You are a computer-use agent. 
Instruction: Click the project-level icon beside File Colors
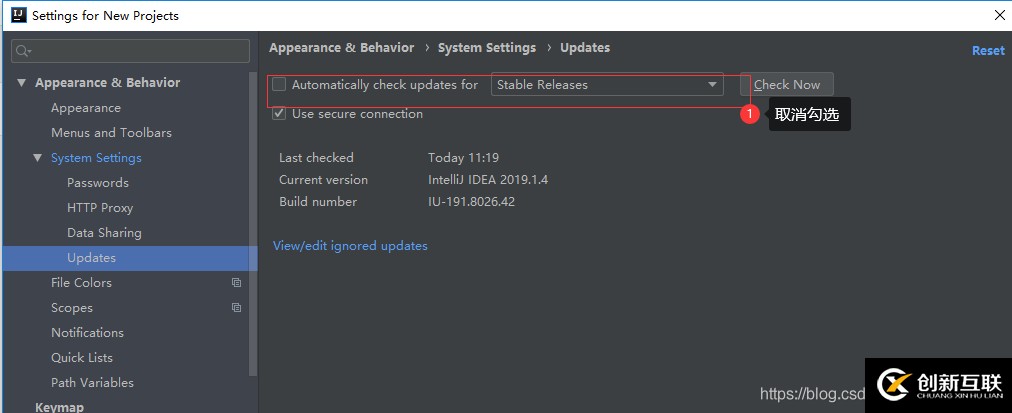coord(236,283)
